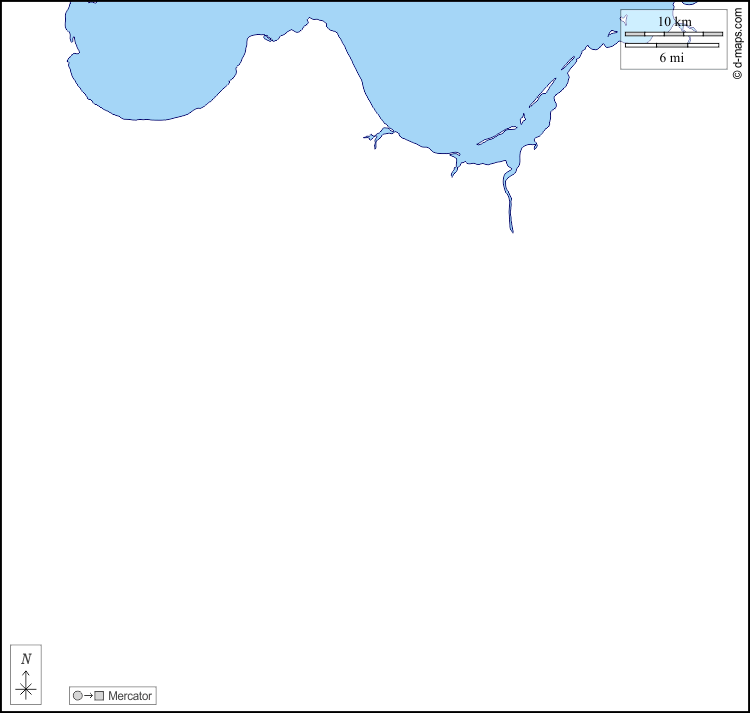Click the kilometer scale bar
Viewport: 750px width, 713px height.
(673, 34)
